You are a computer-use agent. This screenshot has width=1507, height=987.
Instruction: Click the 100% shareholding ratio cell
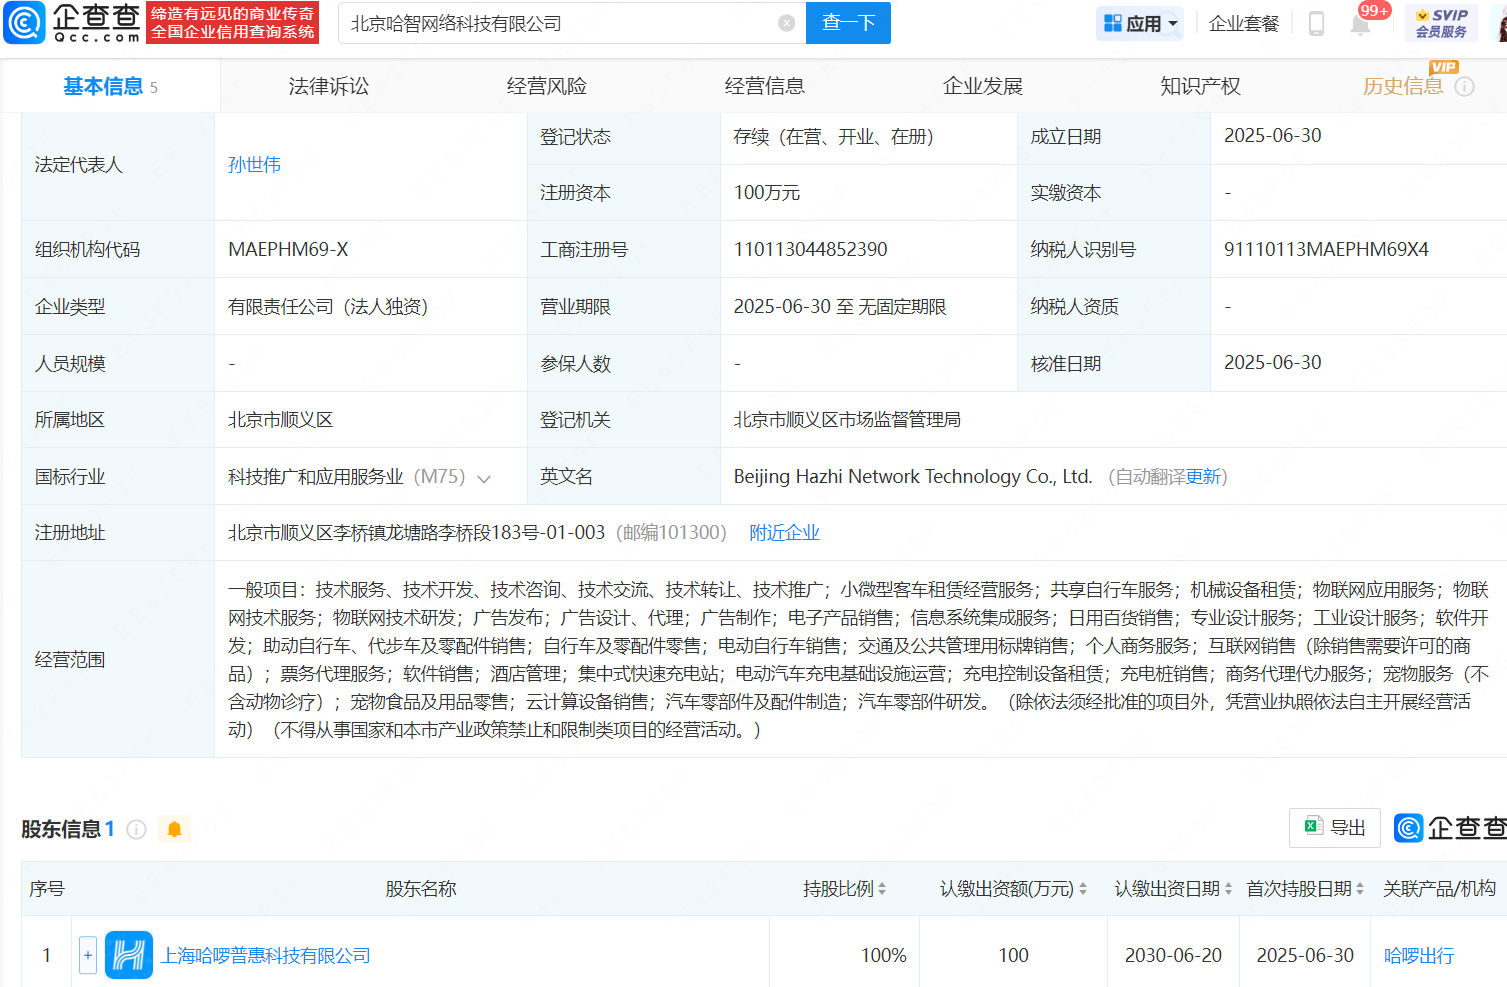[883, 956]
